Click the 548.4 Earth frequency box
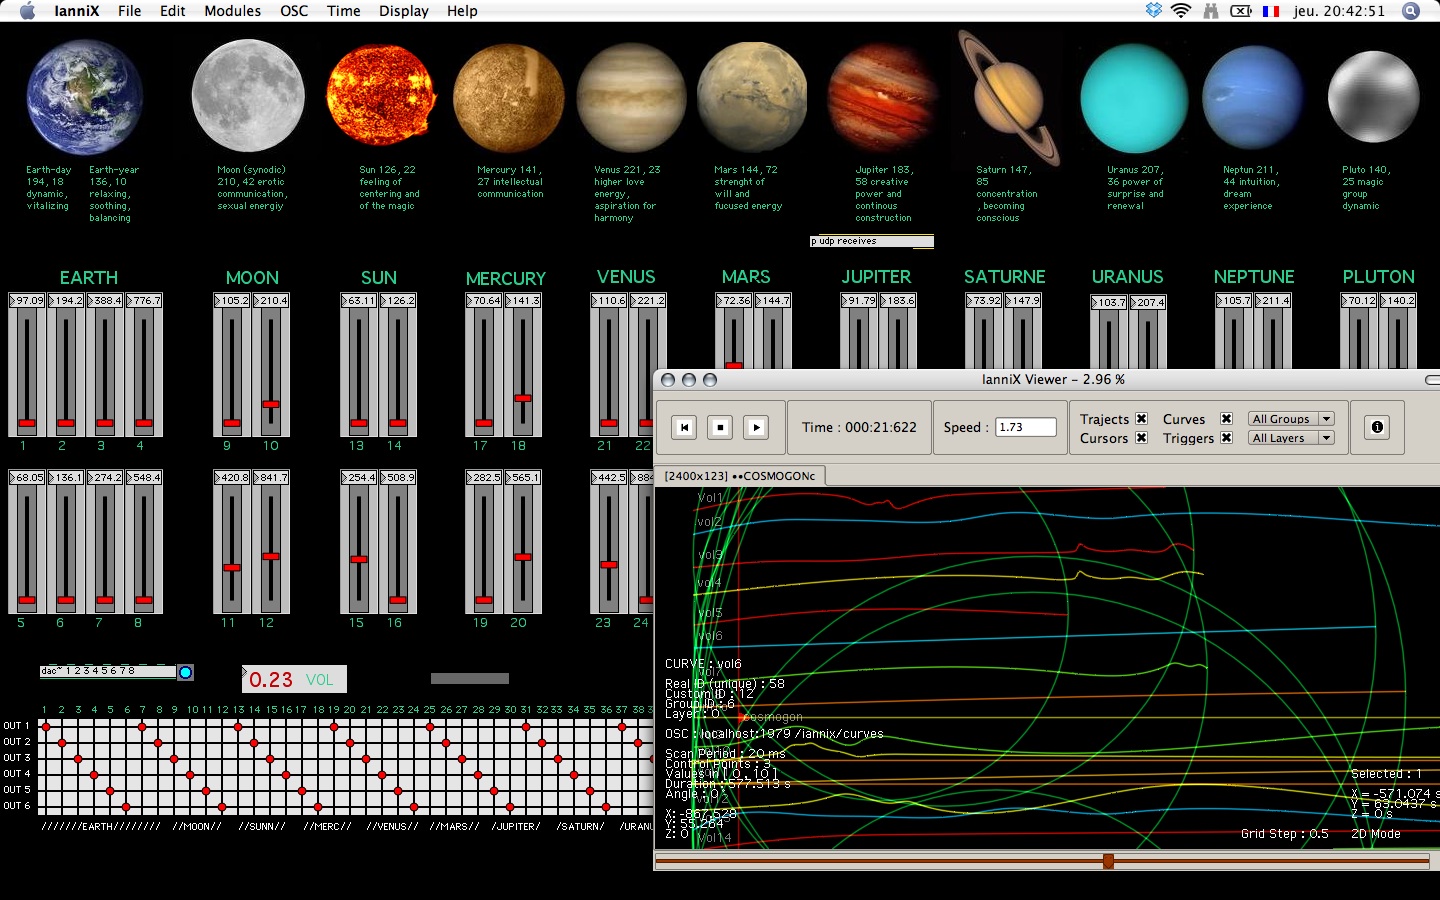1440x900 pixels. pyautogui.click(x=144, y=477)
